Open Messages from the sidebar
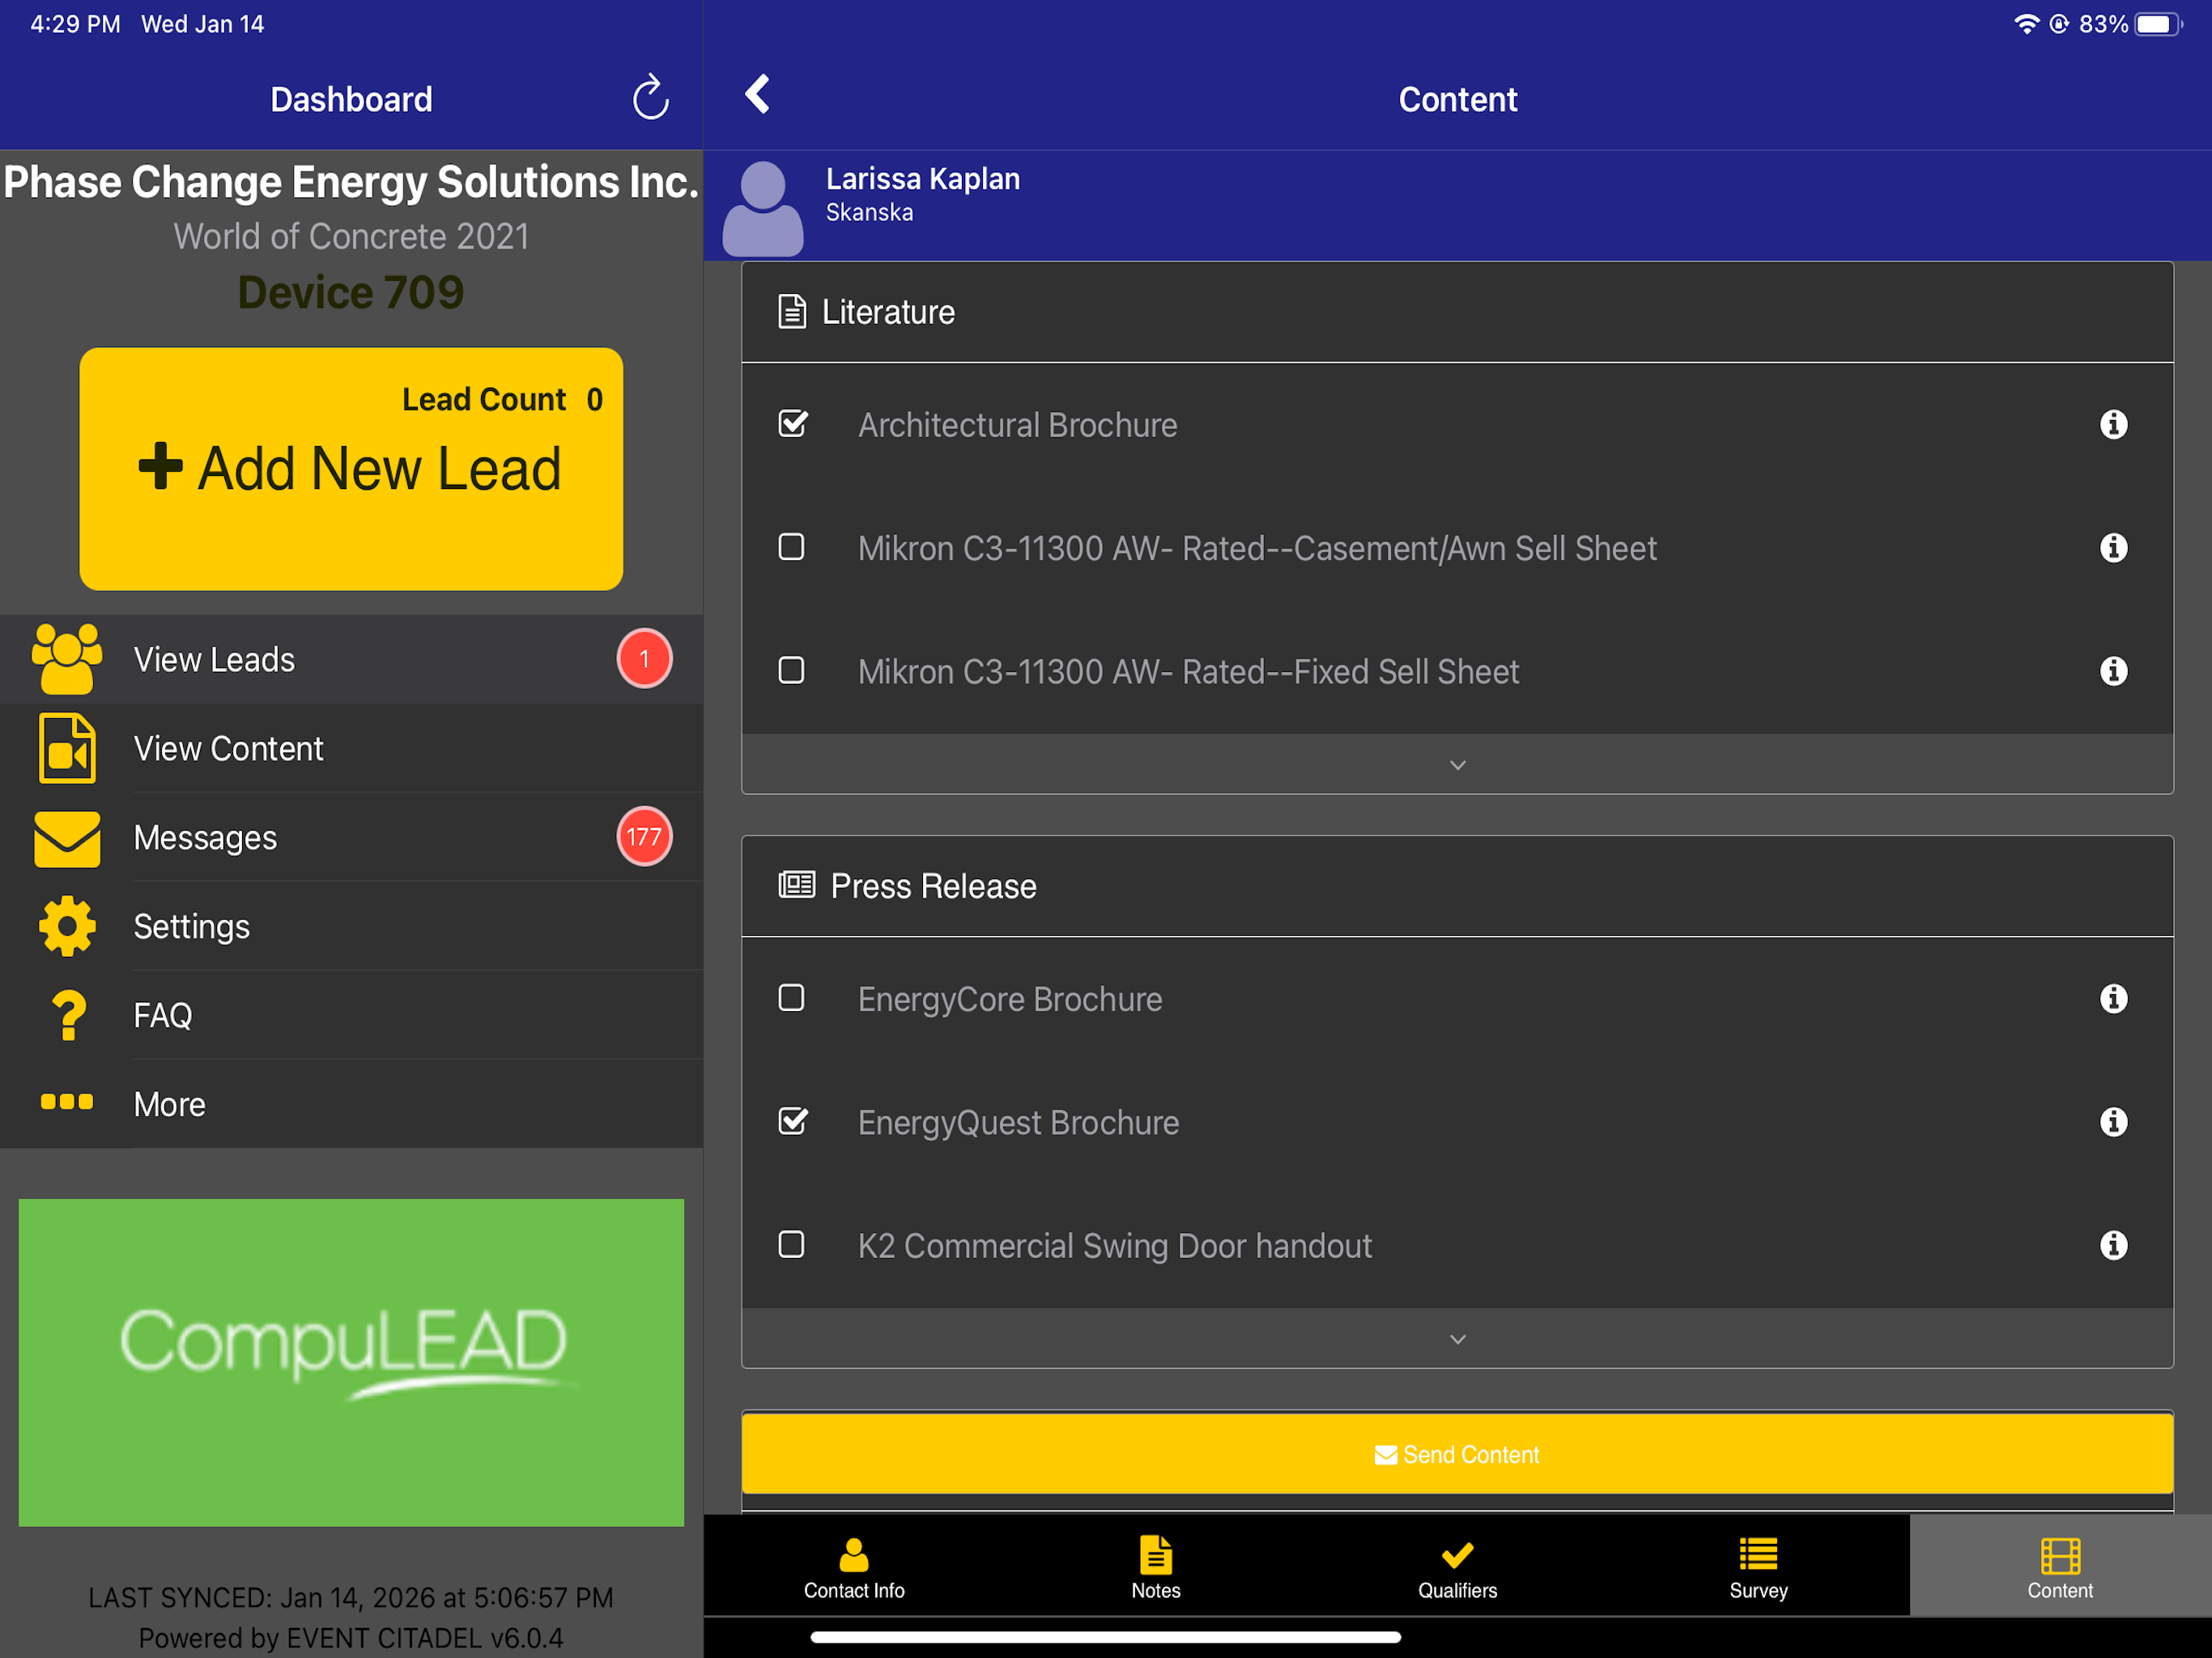 coord(351,838)
